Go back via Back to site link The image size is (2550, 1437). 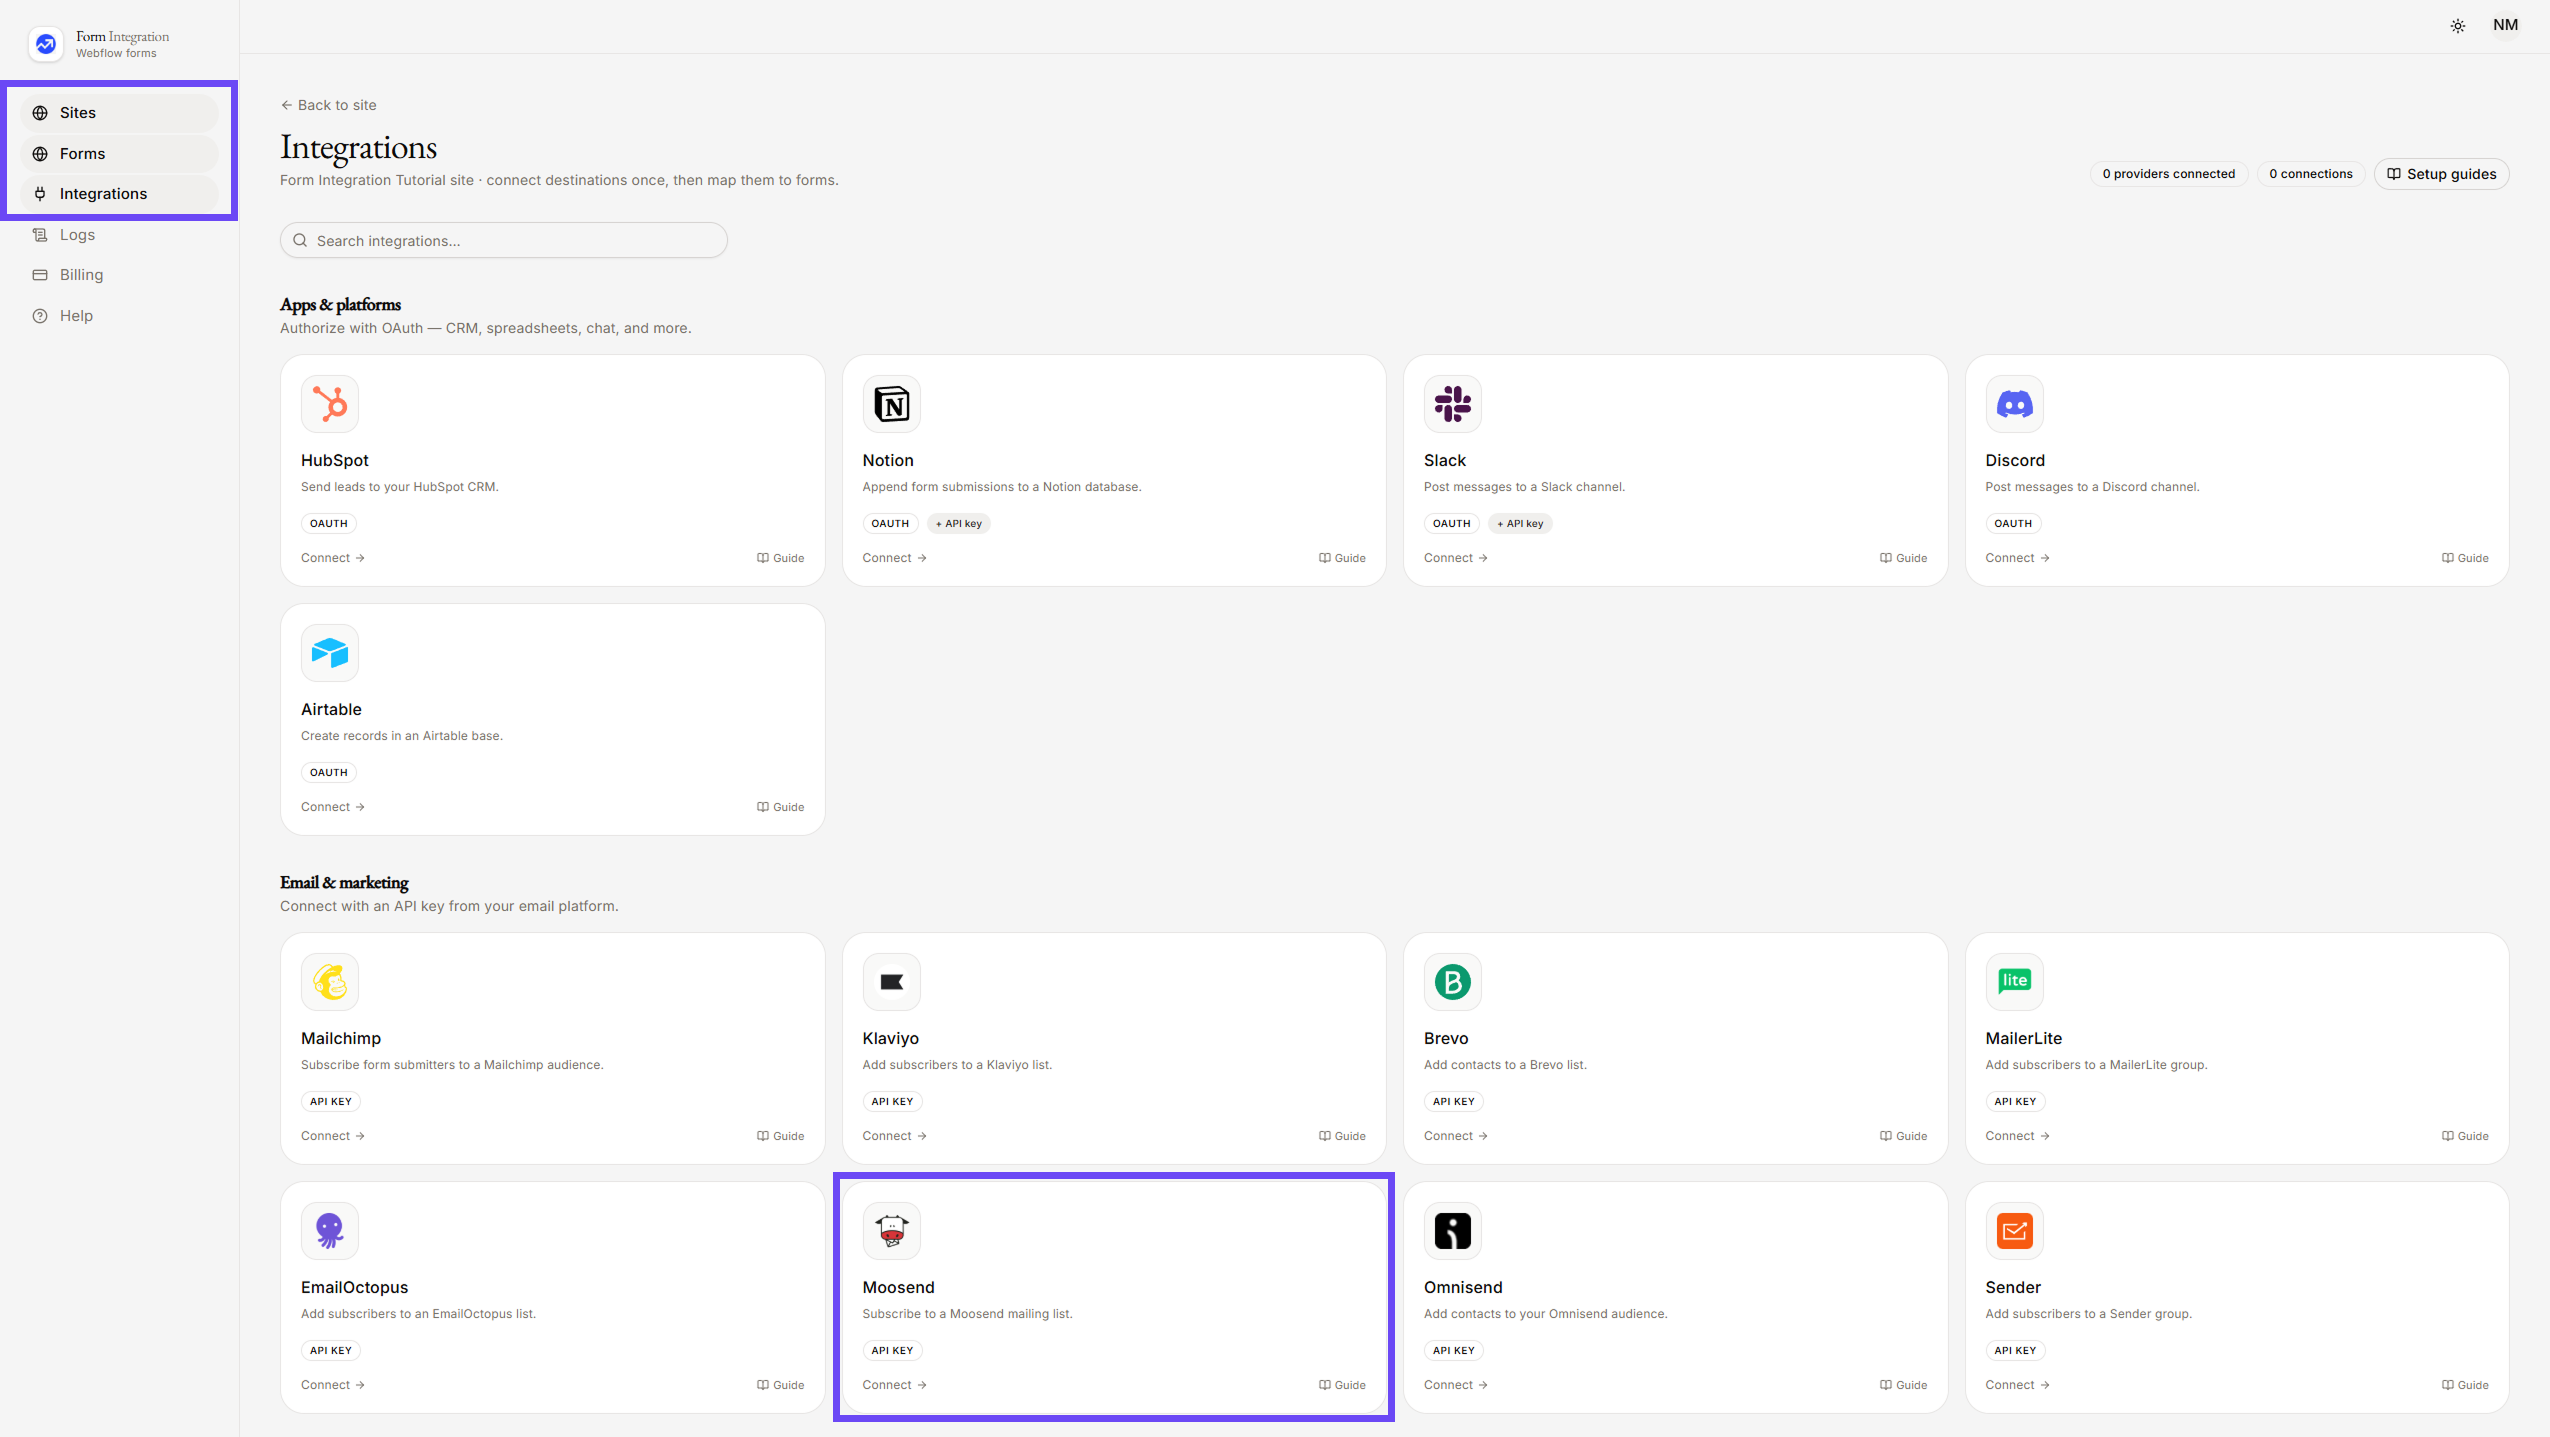point(328,105)
